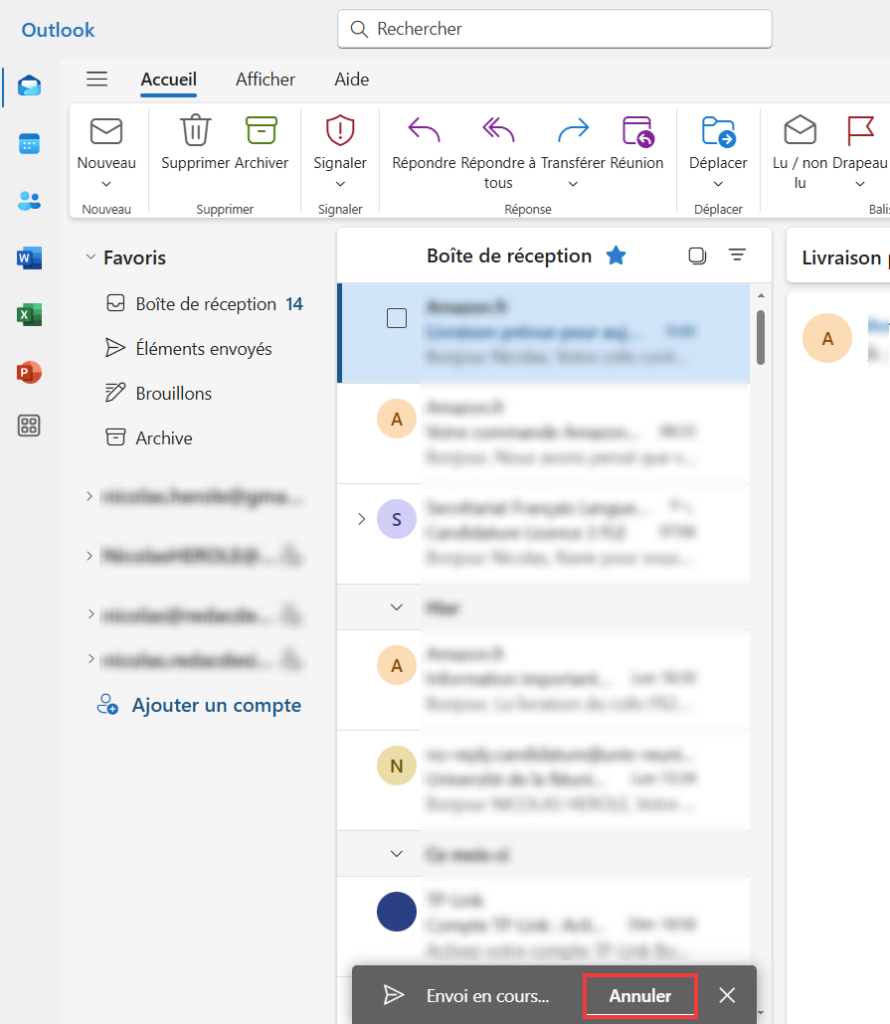
Task: Toggle the hamburger navigation pane button
Action: (x=97, y=80)
